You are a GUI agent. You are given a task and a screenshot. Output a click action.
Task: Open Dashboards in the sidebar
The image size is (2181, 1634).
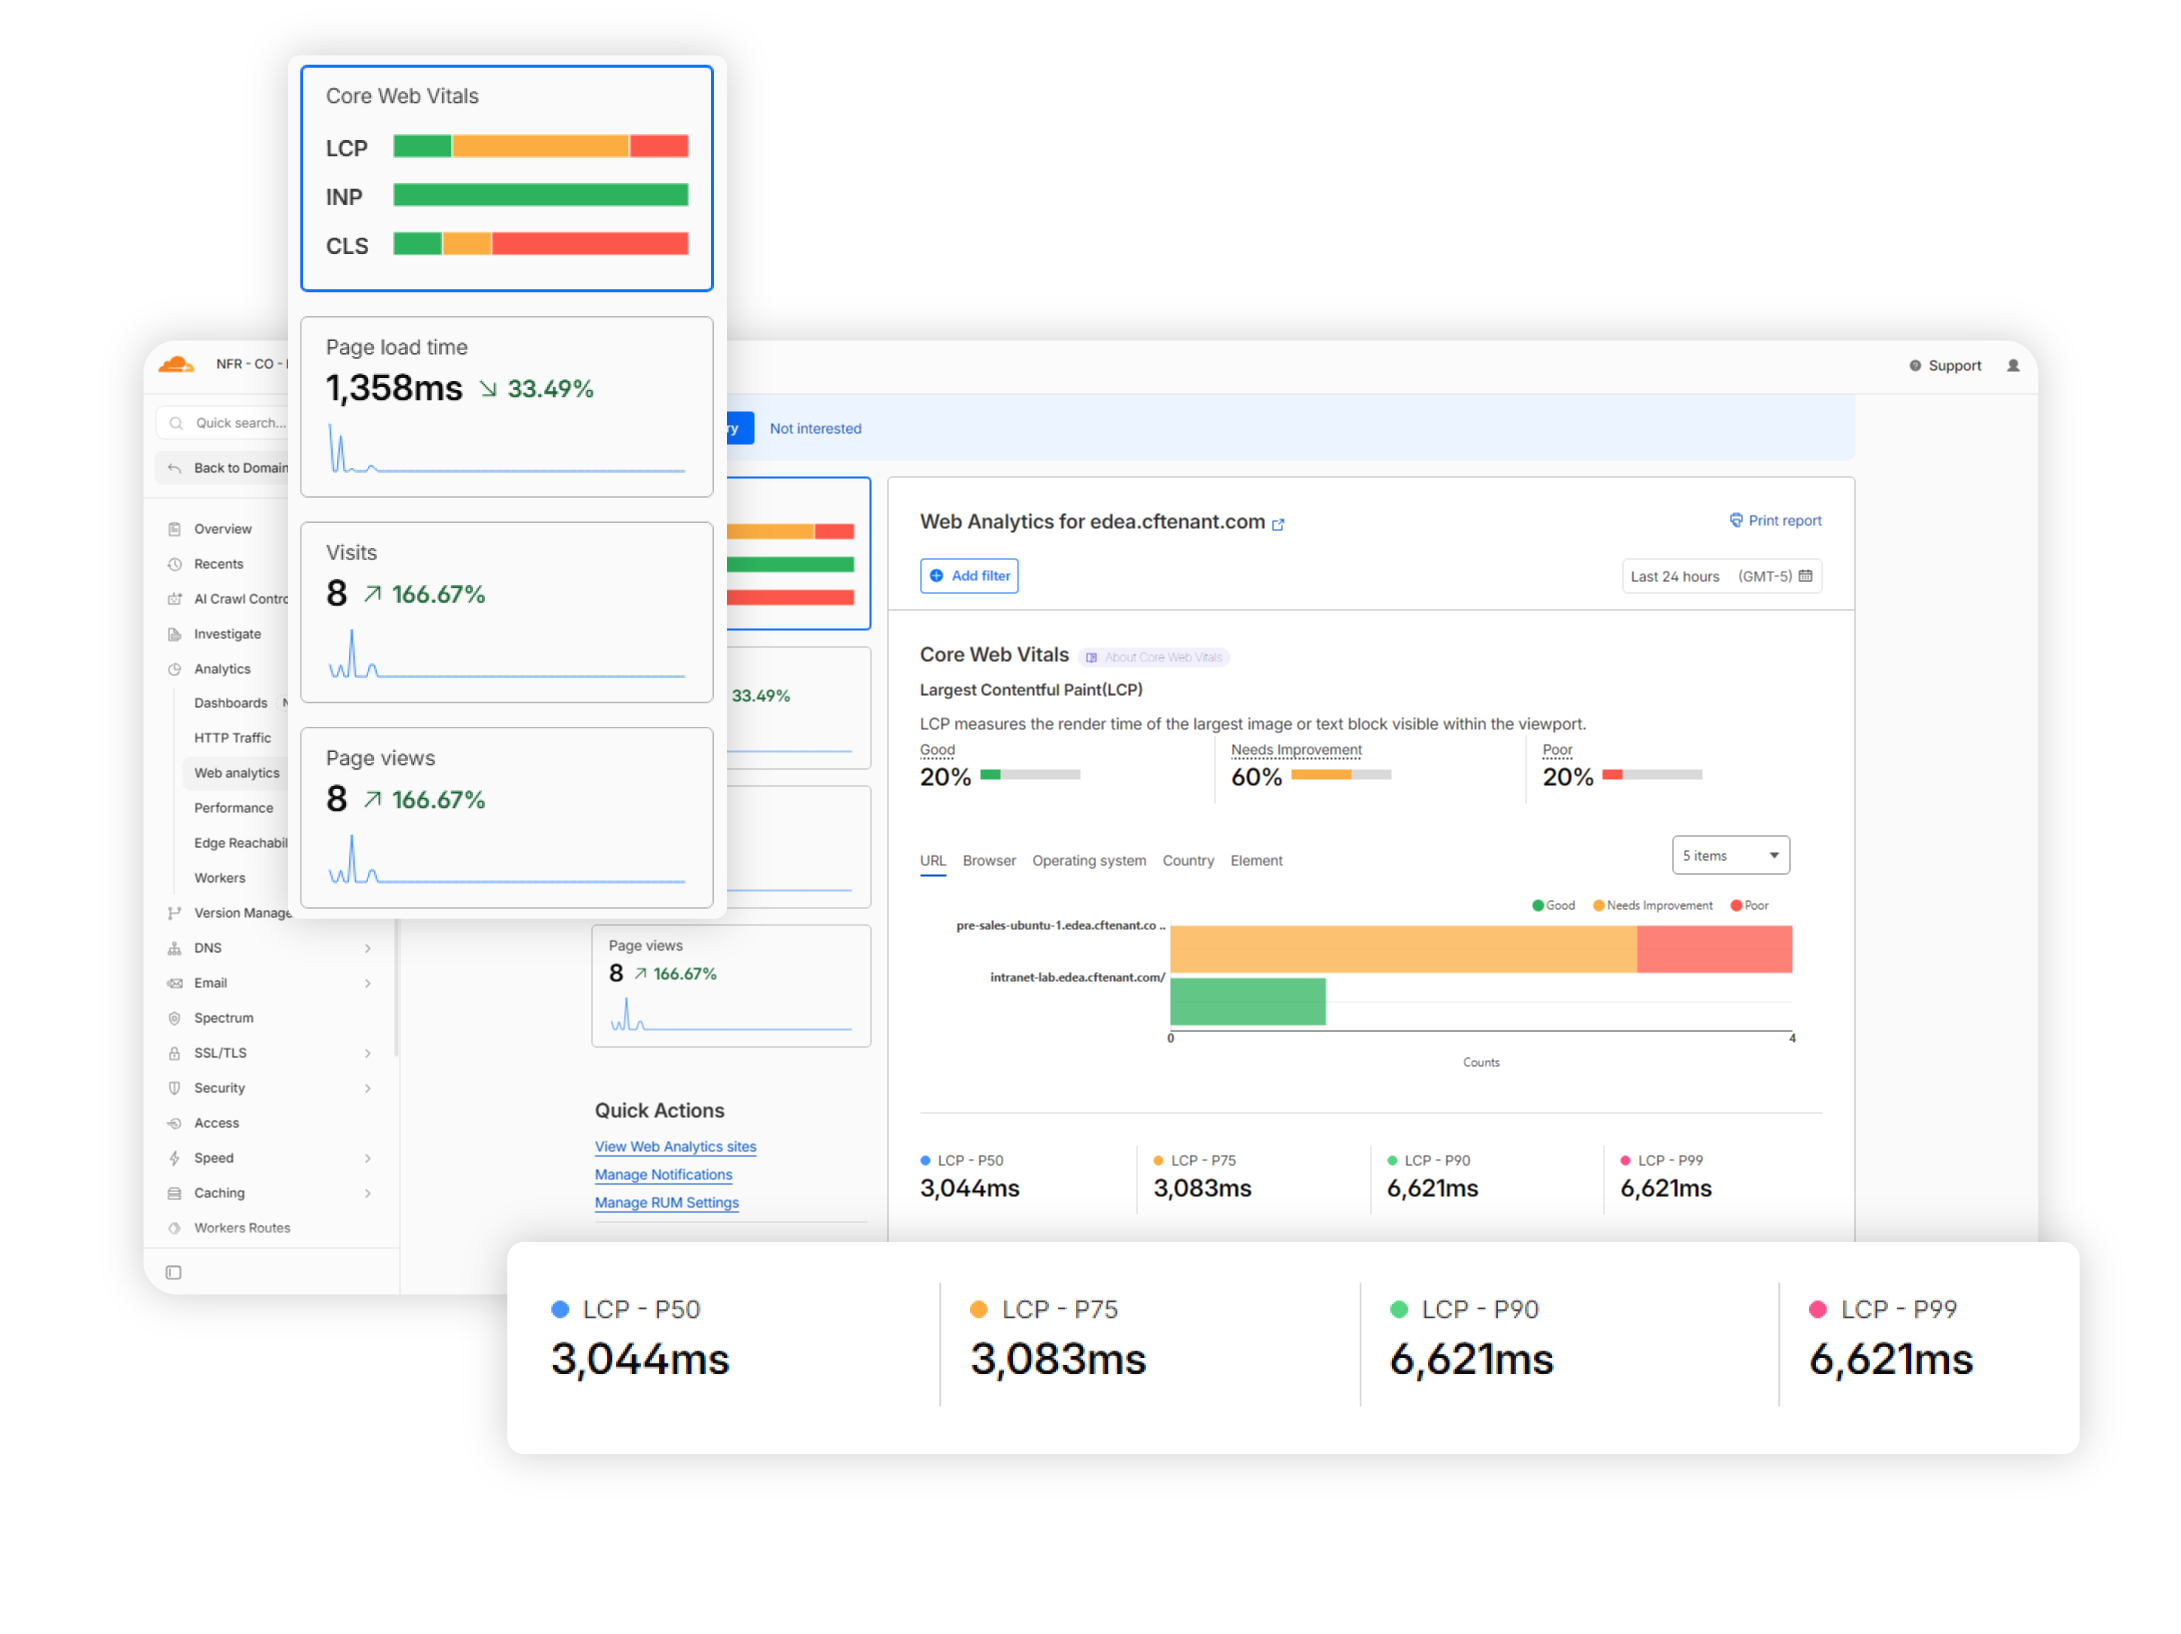tap(230, 703)
